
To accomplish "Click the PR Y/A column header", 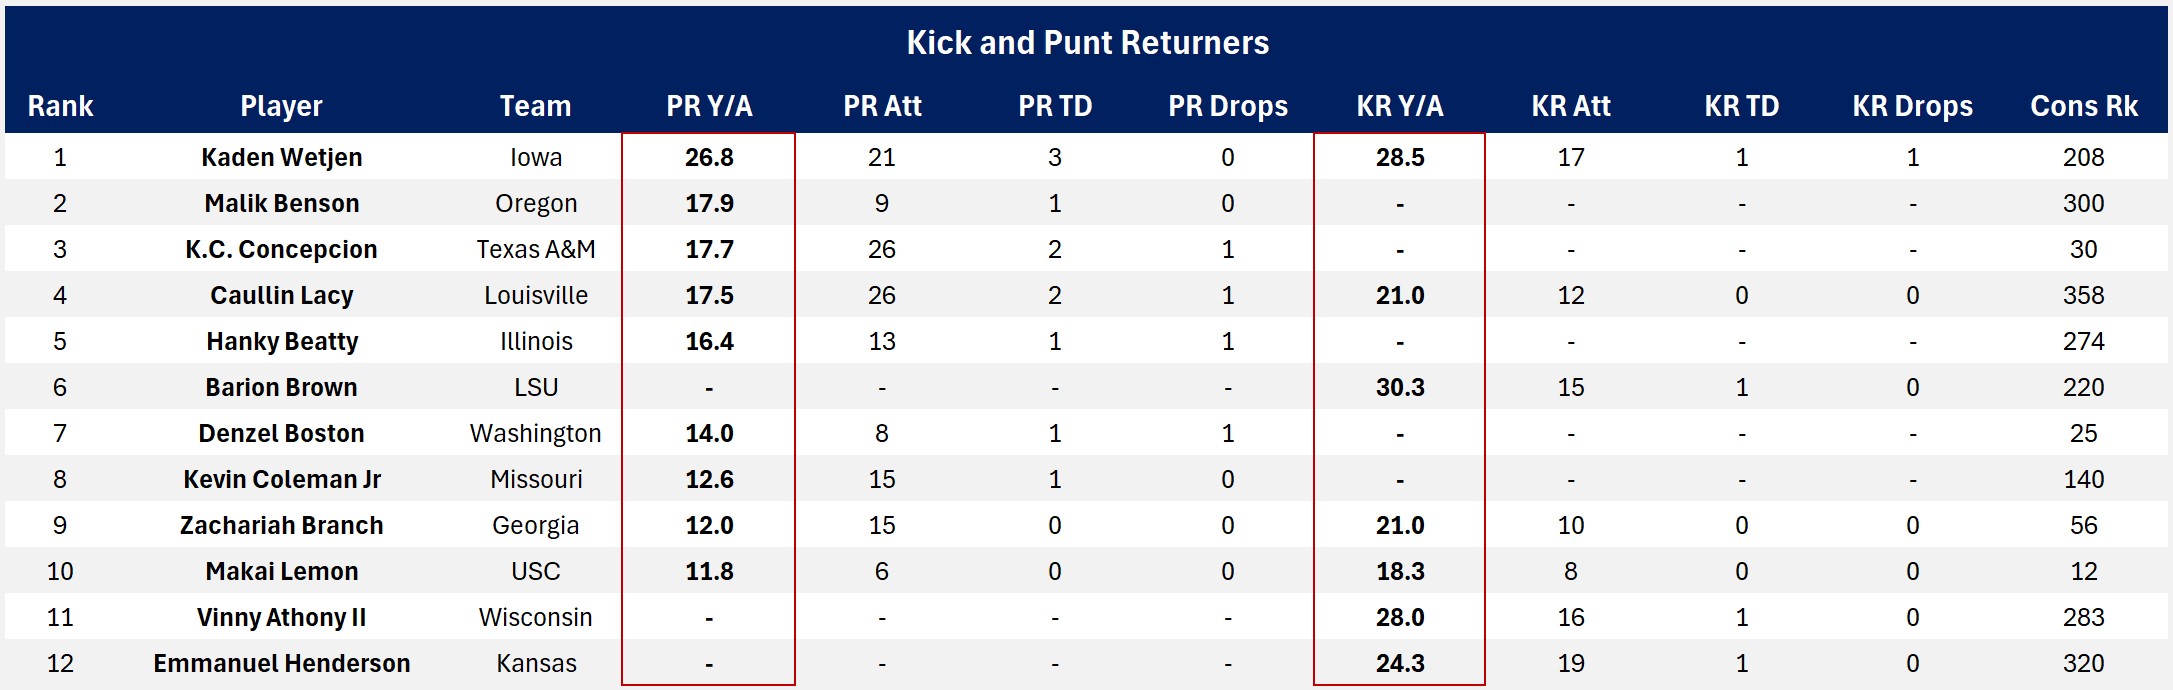I will [x=709, y=106].
